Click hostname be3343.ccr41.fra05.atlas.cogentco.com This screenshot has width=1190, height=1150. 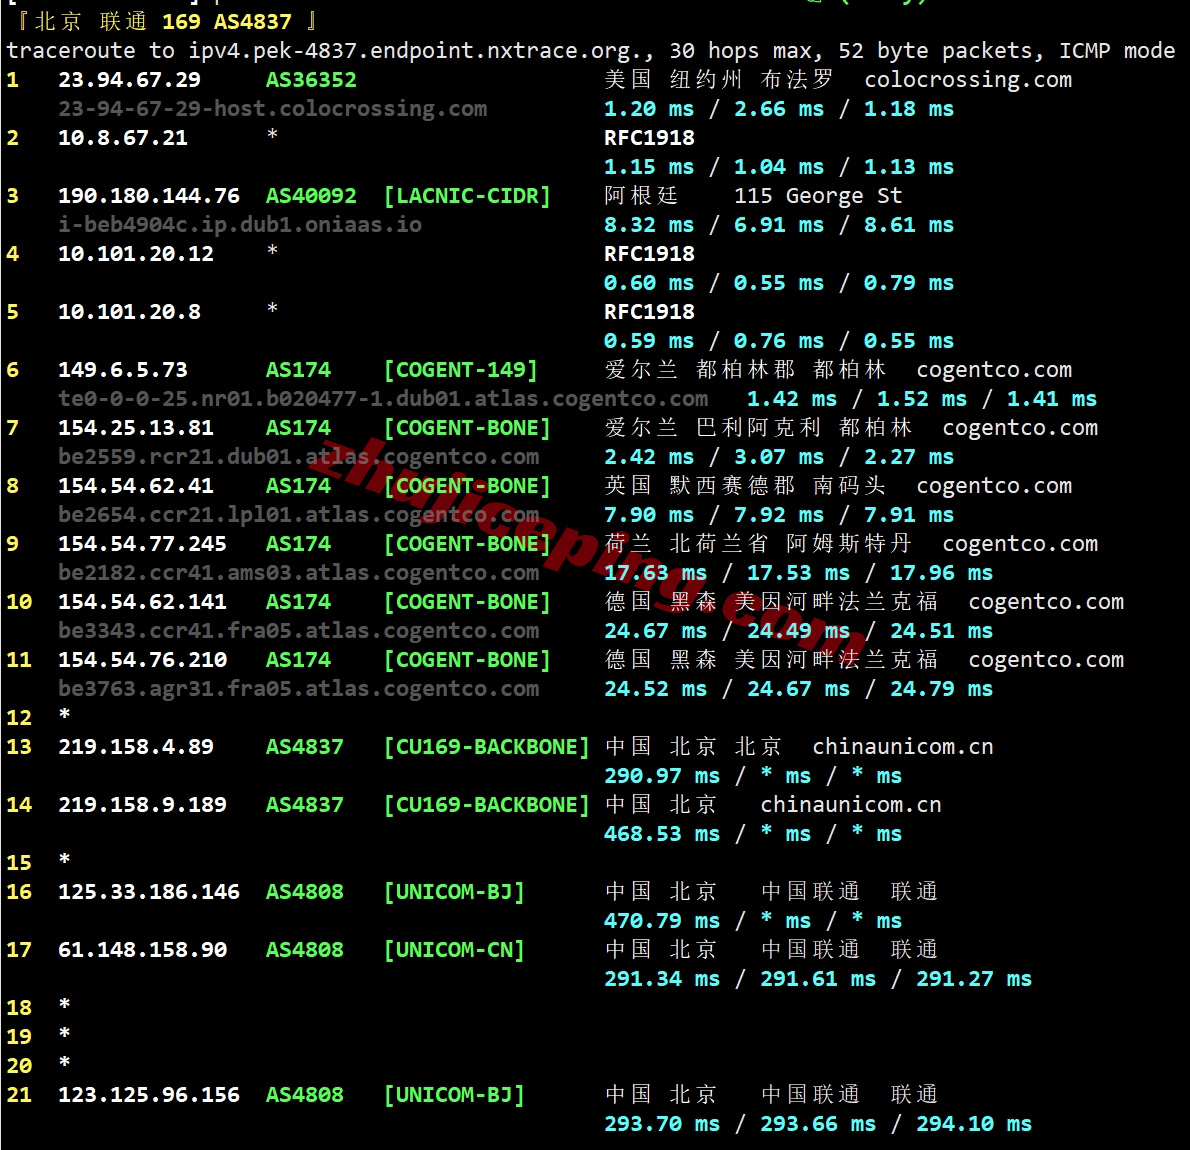pos(298,631)
